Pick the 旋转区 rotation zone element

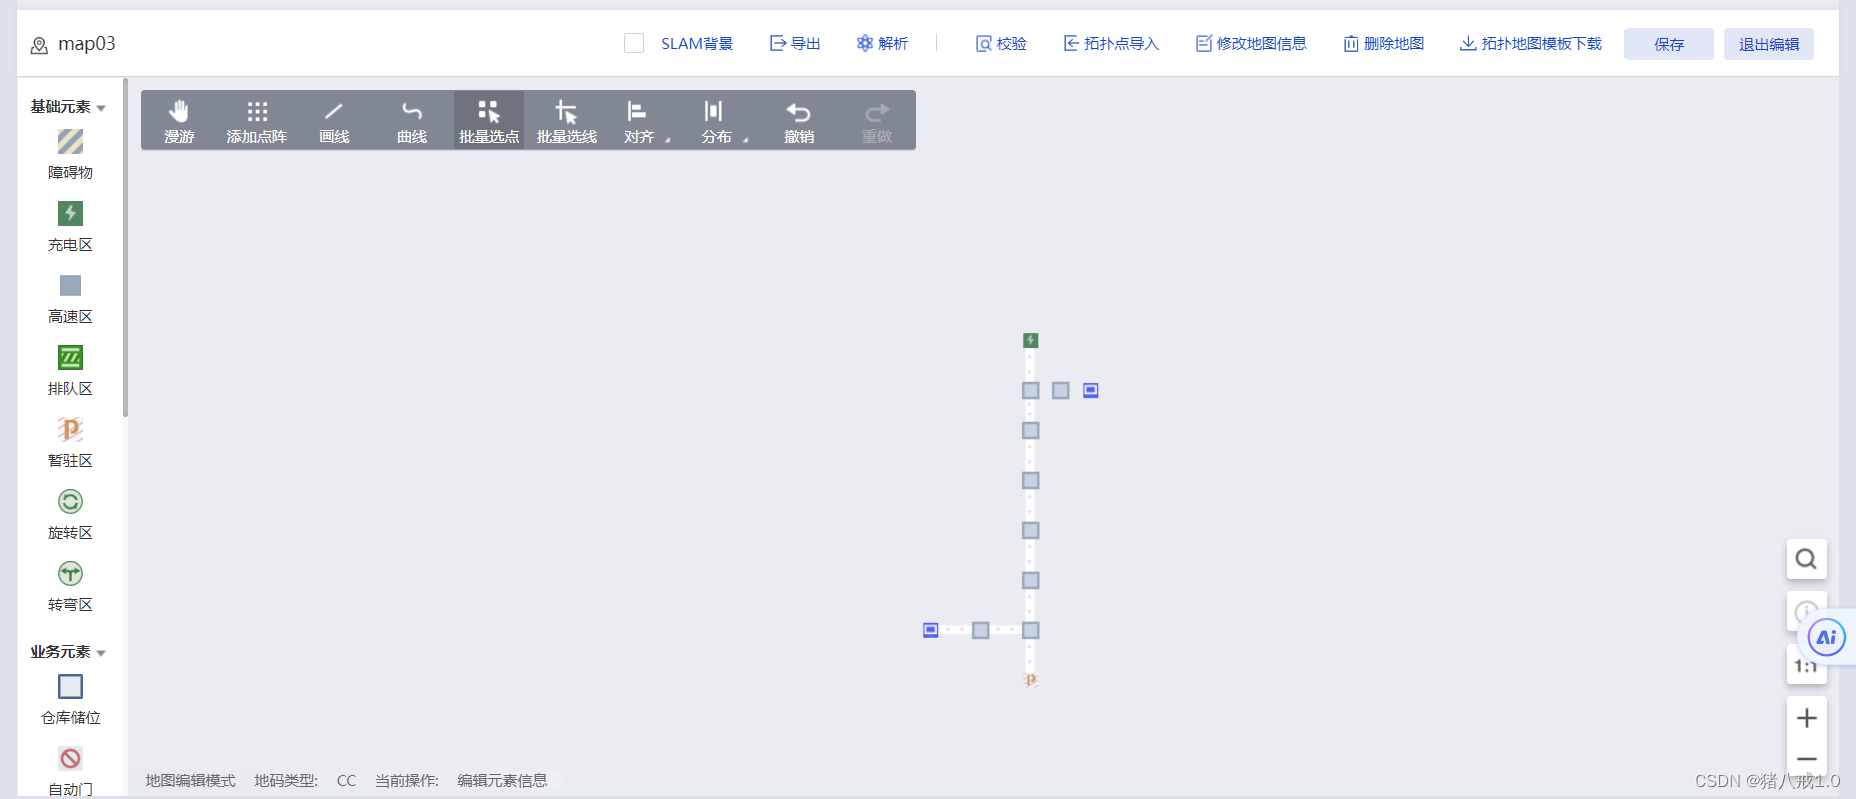click(70, 514)
